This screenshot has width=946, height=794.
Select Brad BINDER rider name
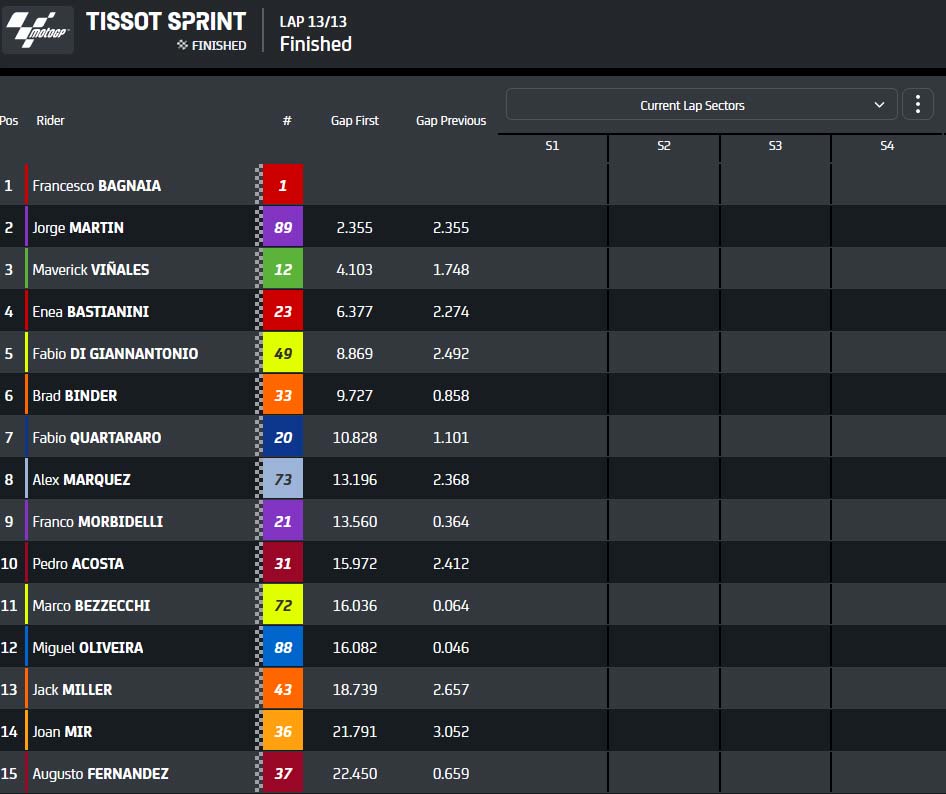(75, 395)
